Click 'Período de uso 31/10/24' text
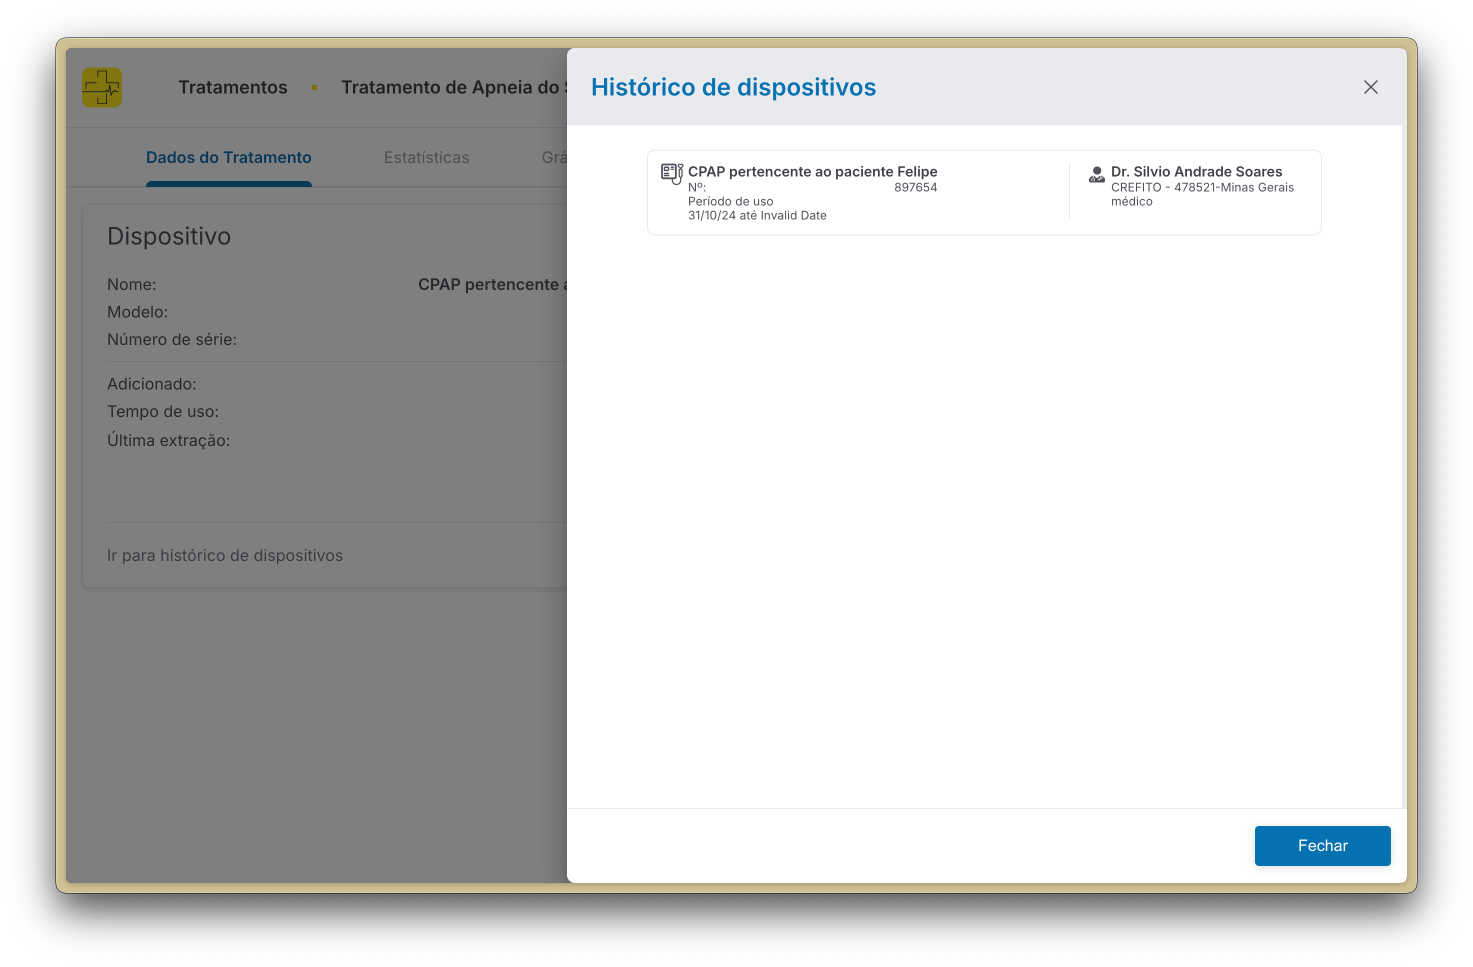This screenshot has width=1473, height=967. (757, 207)
